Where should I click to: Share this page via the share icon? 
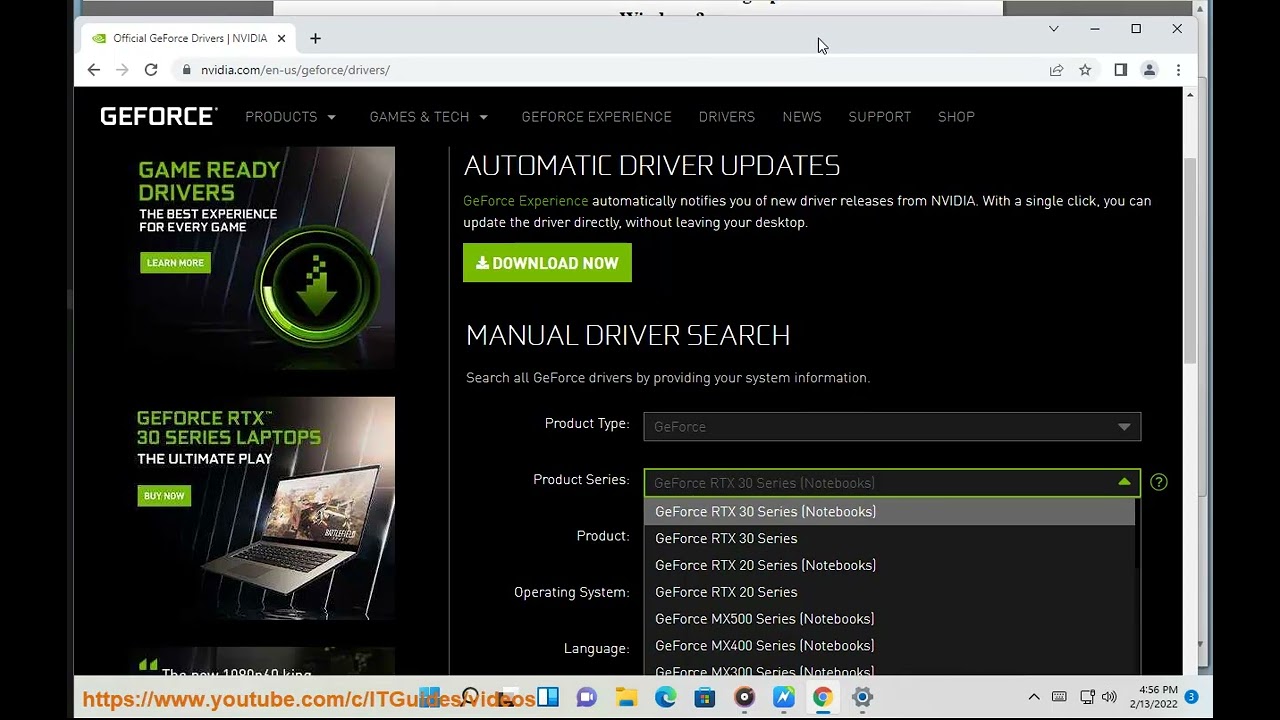coord(1056,70)
